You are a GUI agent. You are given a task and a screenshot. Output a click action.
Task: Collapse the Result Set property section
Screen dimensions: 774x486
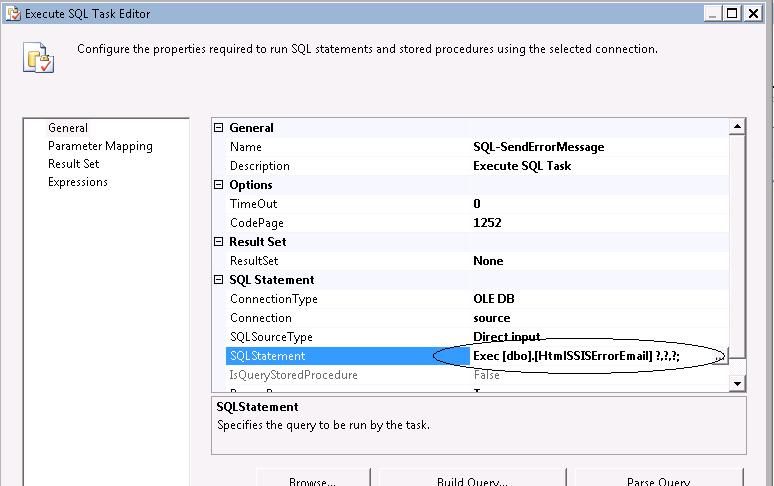(x=220, y=242)
